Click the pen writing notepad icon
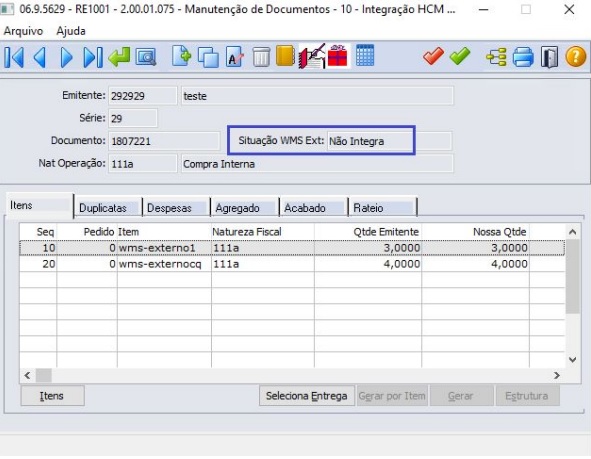The image size is (591, 459). point(312,56)
